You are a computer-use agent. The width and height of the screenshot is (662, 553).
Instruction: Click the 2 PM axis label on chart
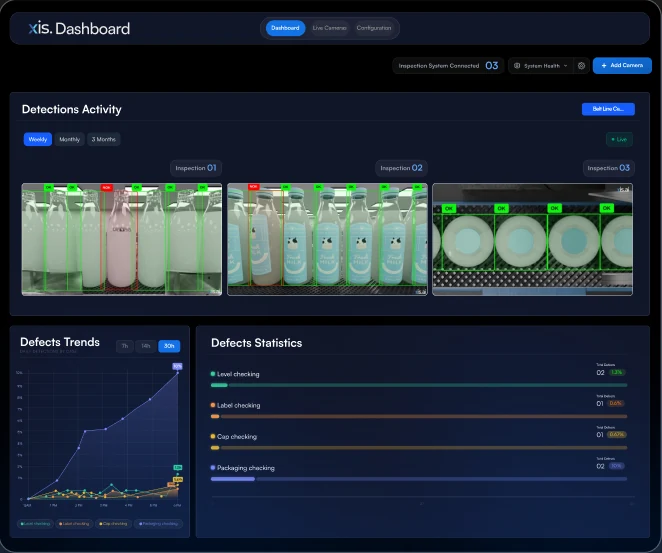pos(79,505)
